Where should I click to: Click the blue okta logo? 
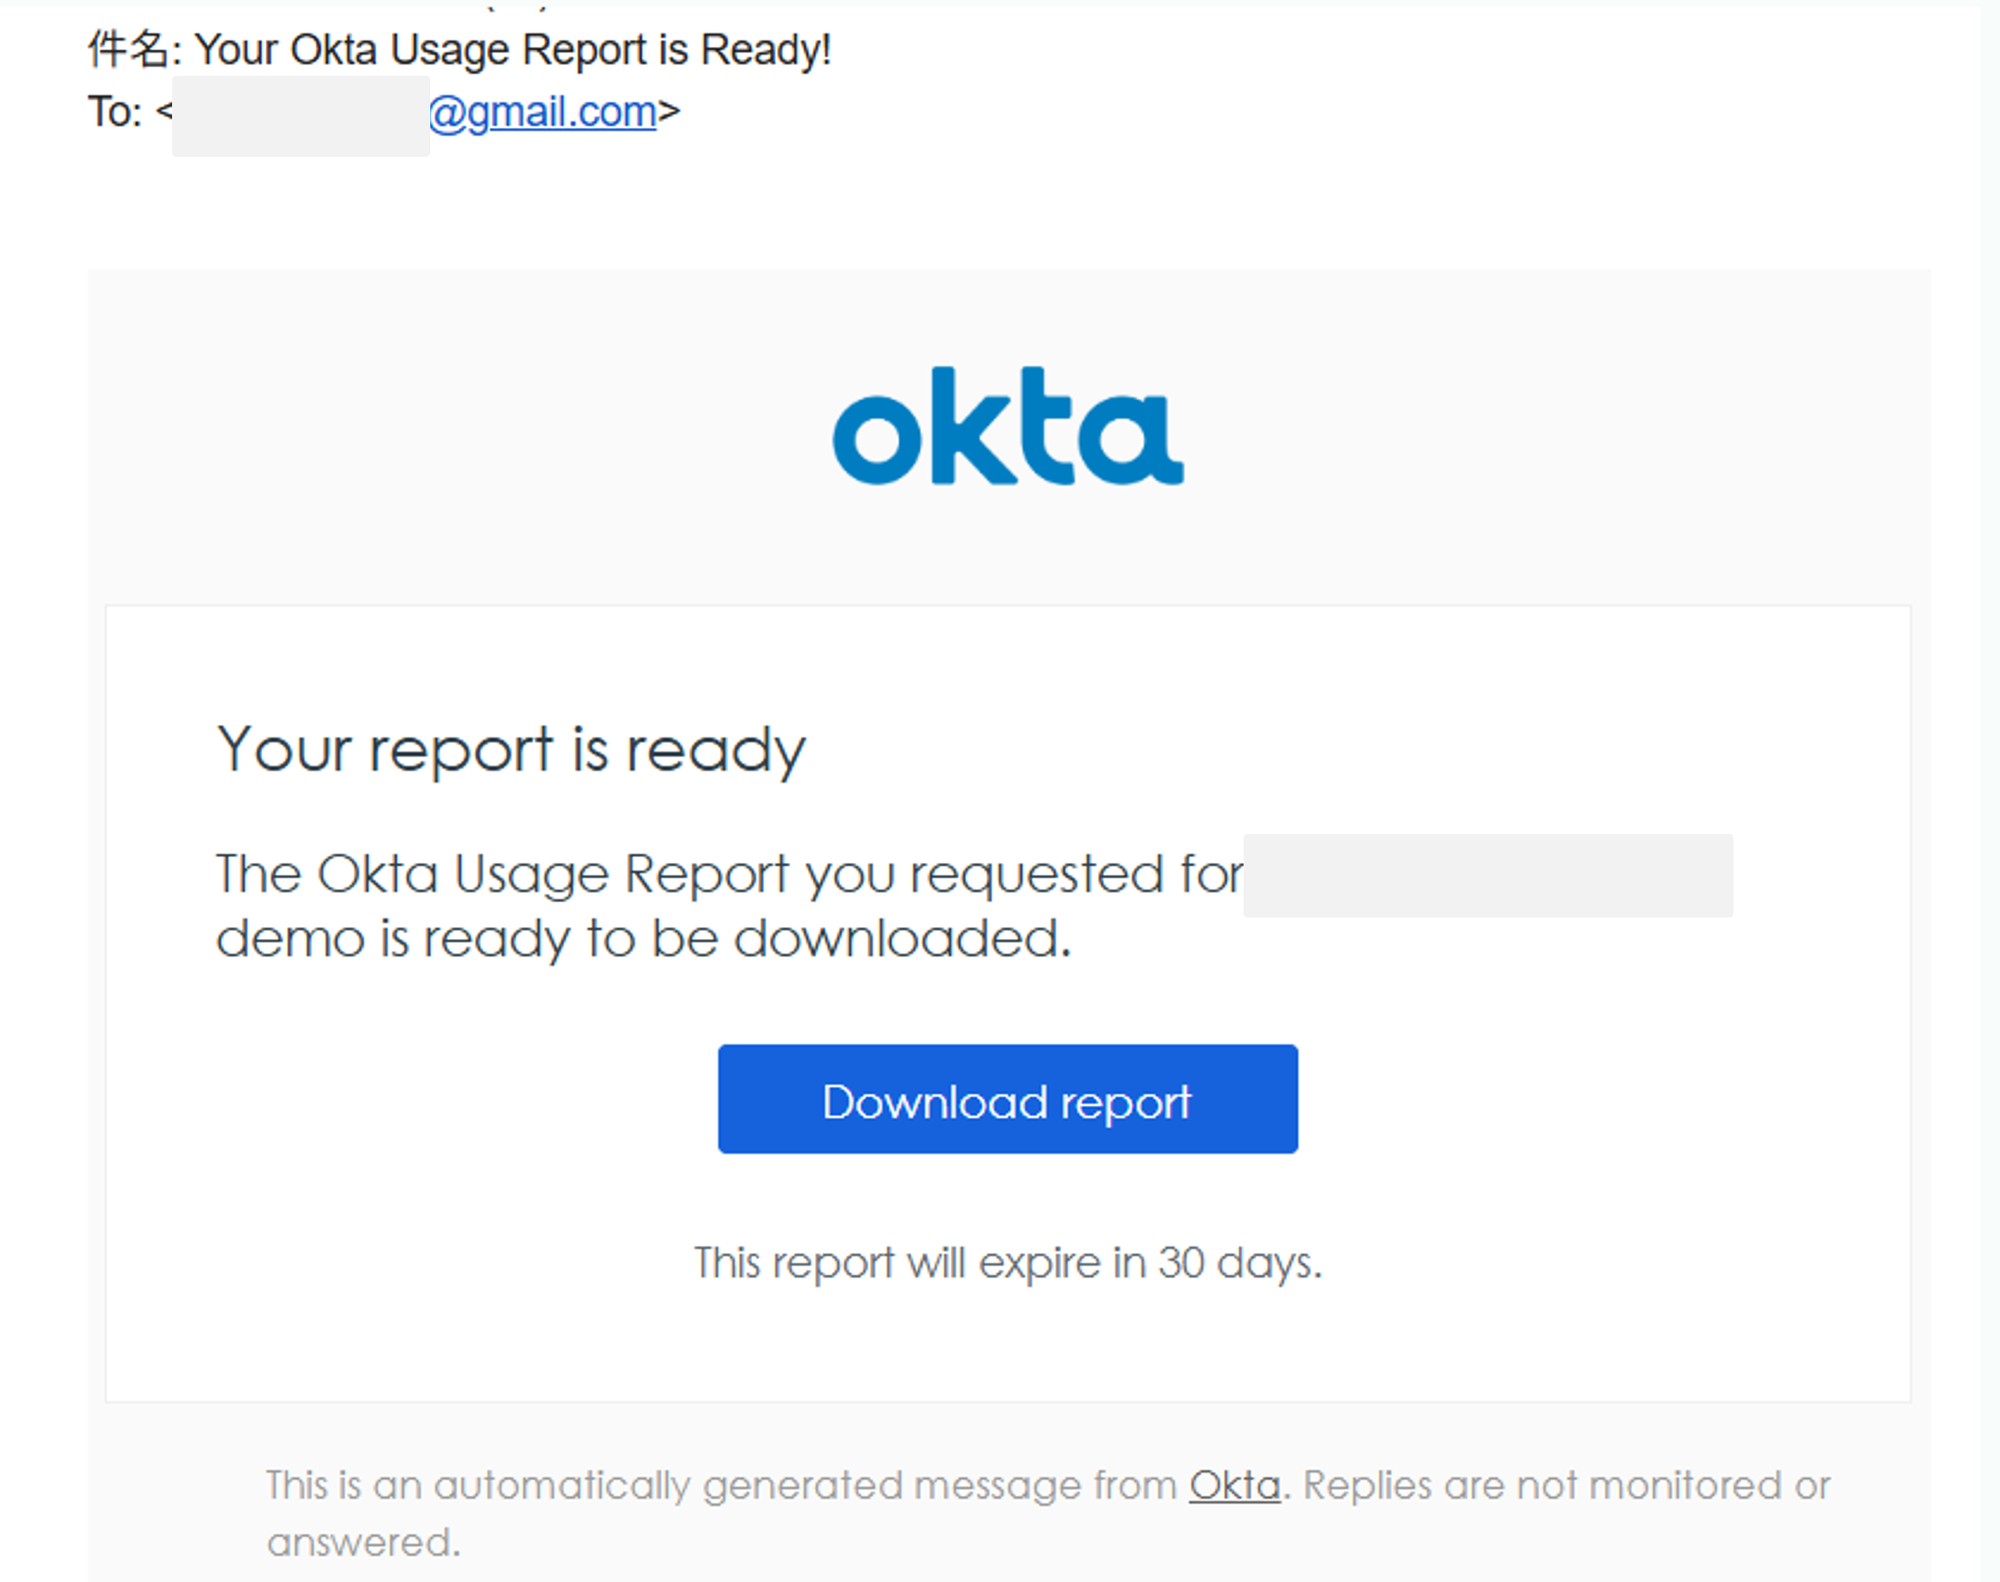[x=1007, y=427]
